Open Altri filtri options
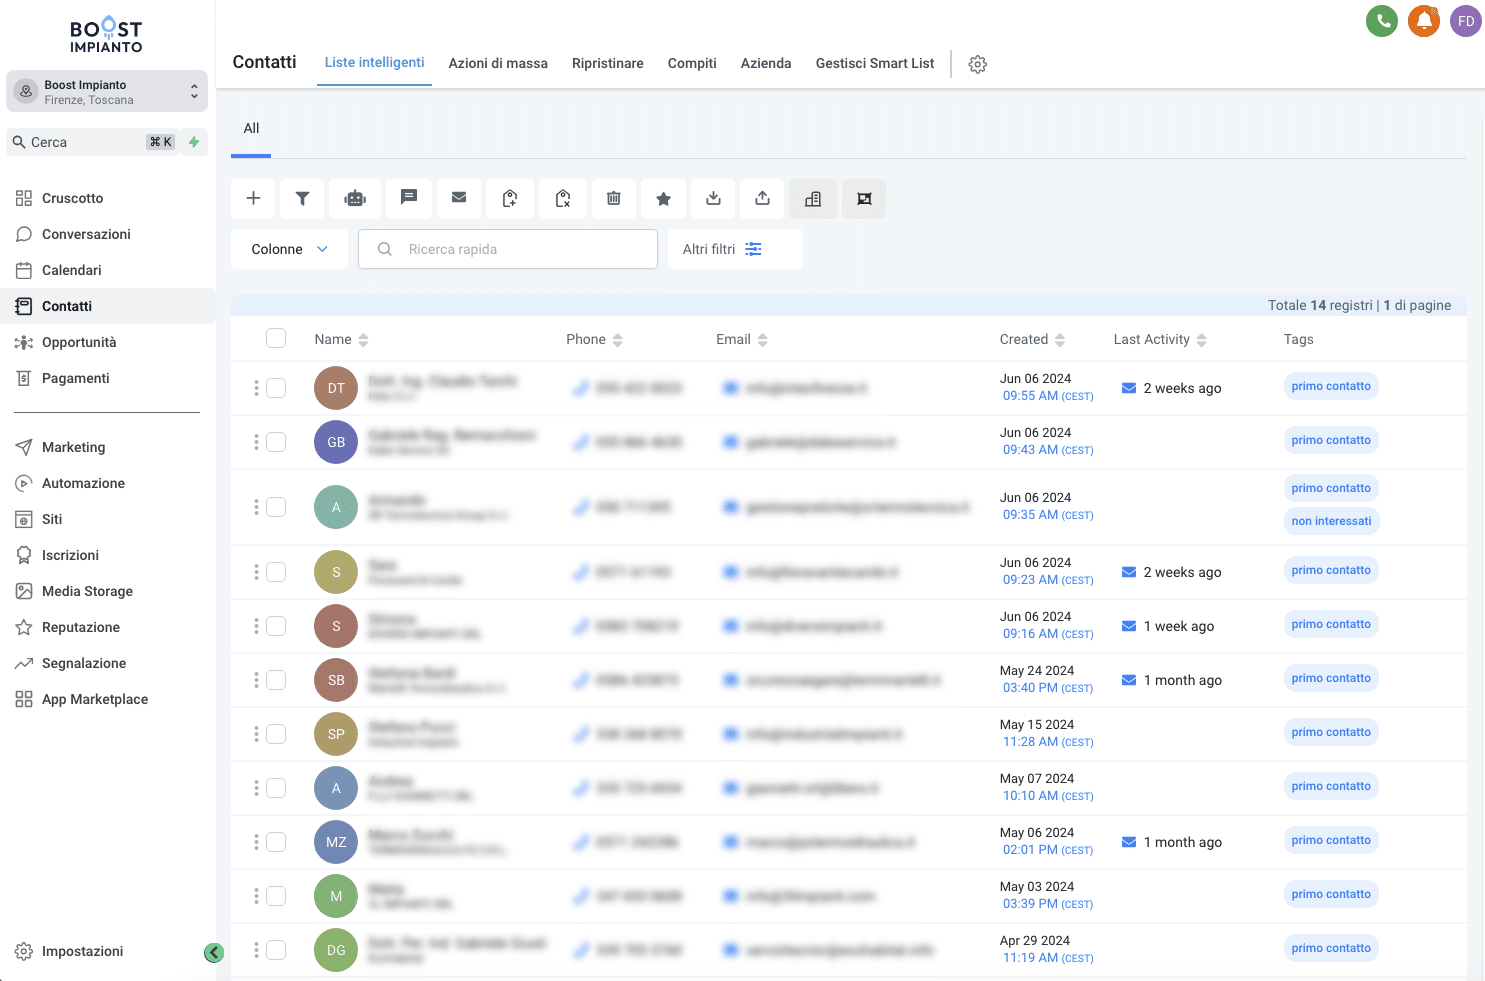Screen dimensions: 1485x981 pyautogui.click(x=735, y=248)
